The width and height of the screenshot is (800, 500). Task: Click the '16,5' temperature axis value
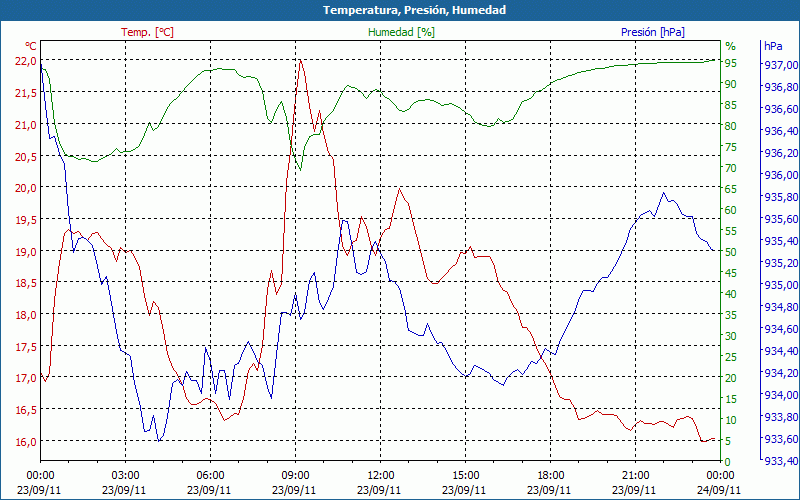click(x=26, y=410)
